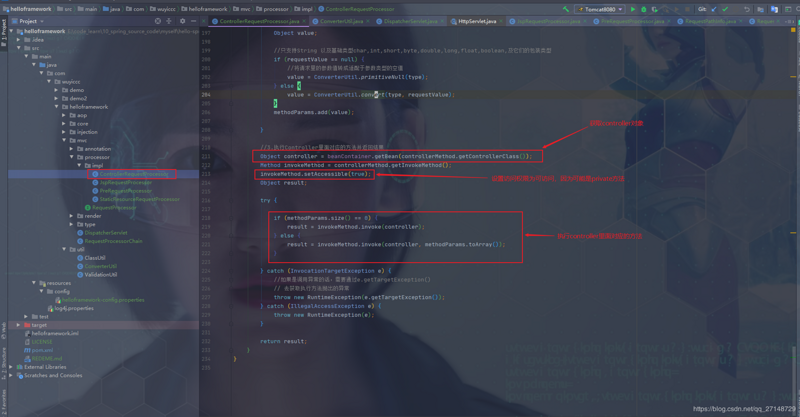Click the locate target icon in Project panel
The width and height of the screenshot is (800, 417).
[158, 21]
